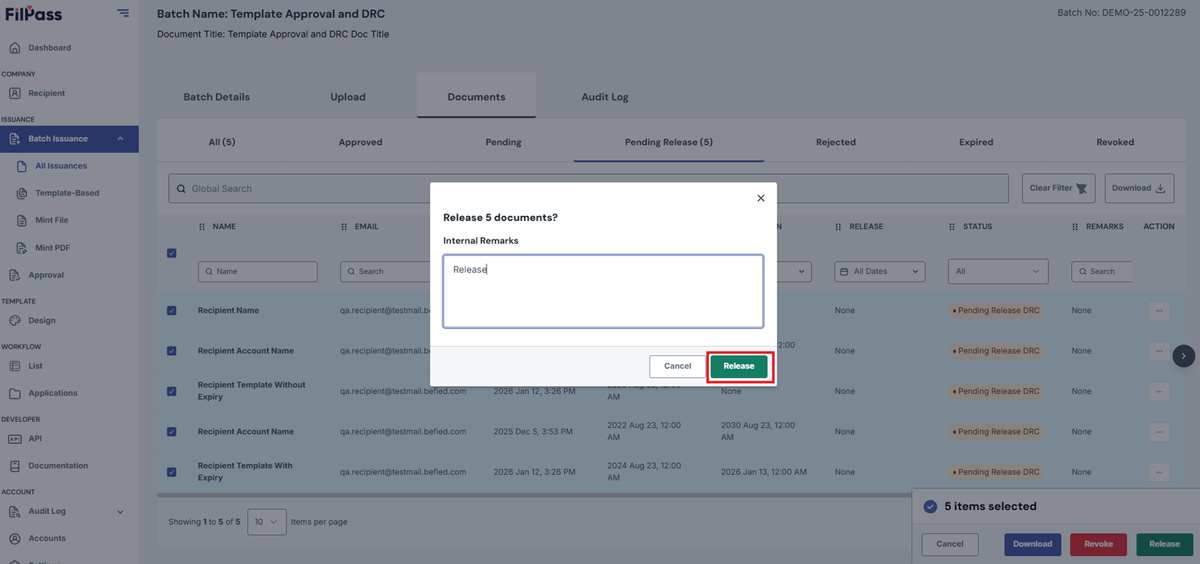Viewport: 1200px width, 564px height.
Task: Uncheck Recipient Template Without Expiry checkbox
Action: pos(171,391)
